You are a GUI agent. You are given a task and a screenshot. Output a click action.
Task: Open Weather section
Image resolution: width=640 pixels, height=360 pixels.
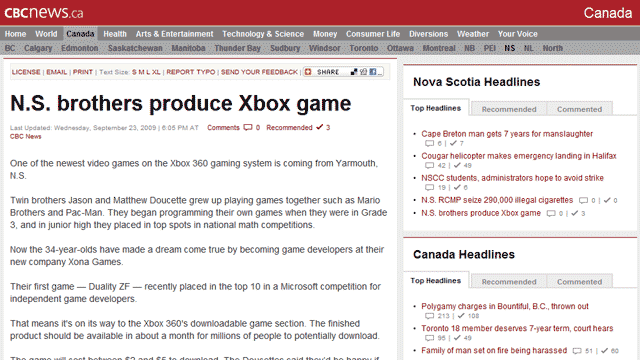473,34
